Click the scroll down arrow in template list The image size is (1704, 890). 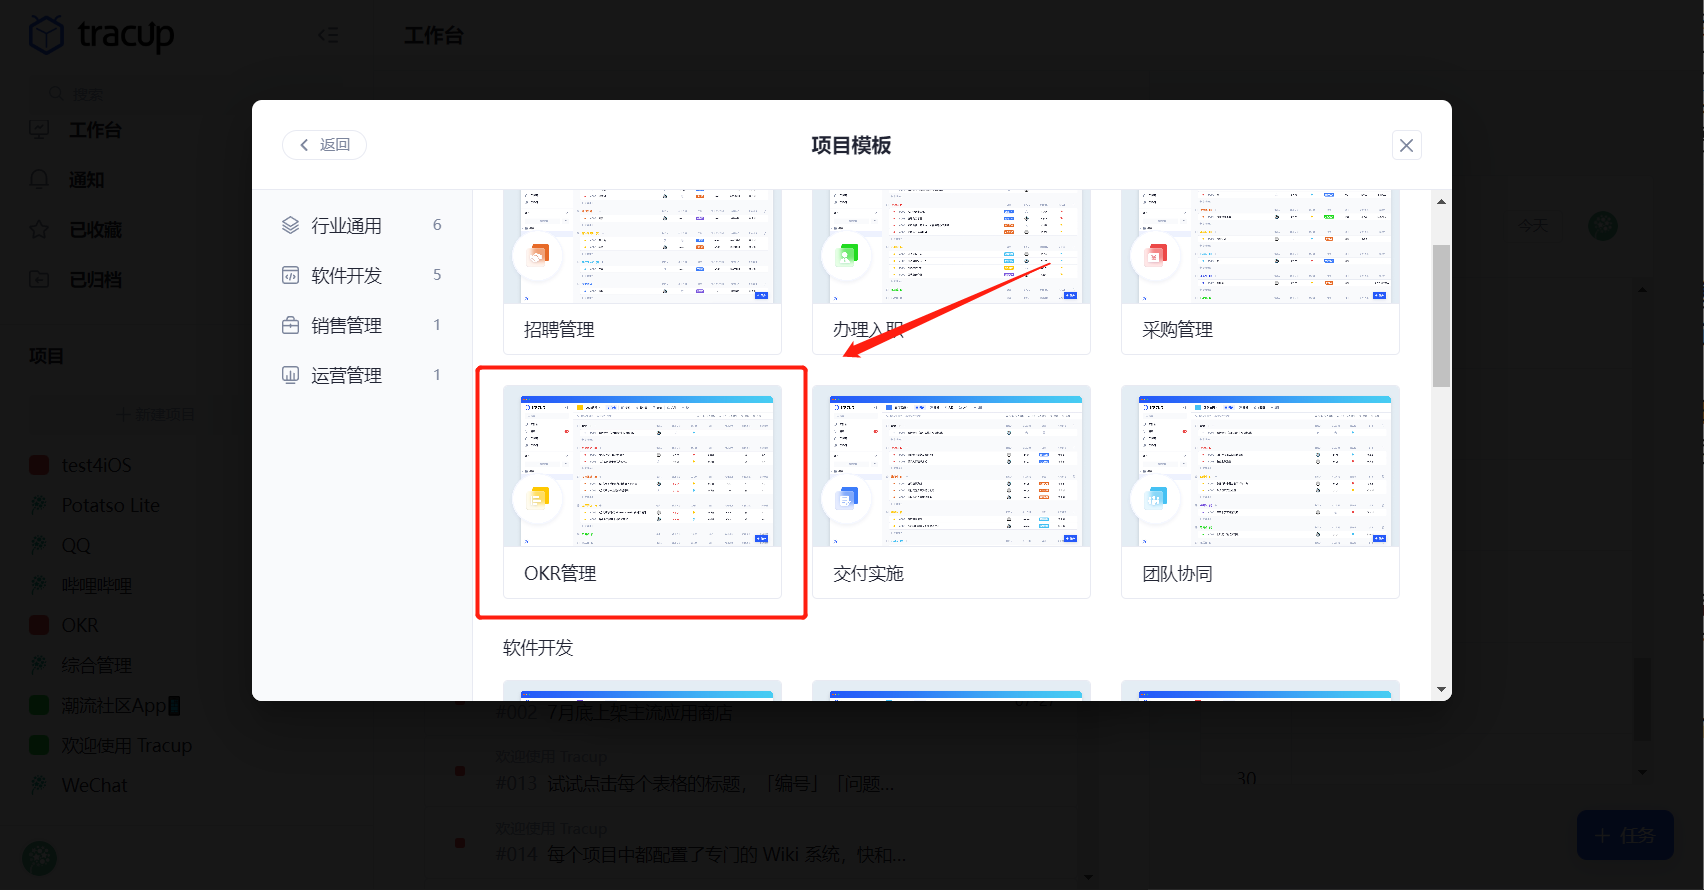point(1441,689)
